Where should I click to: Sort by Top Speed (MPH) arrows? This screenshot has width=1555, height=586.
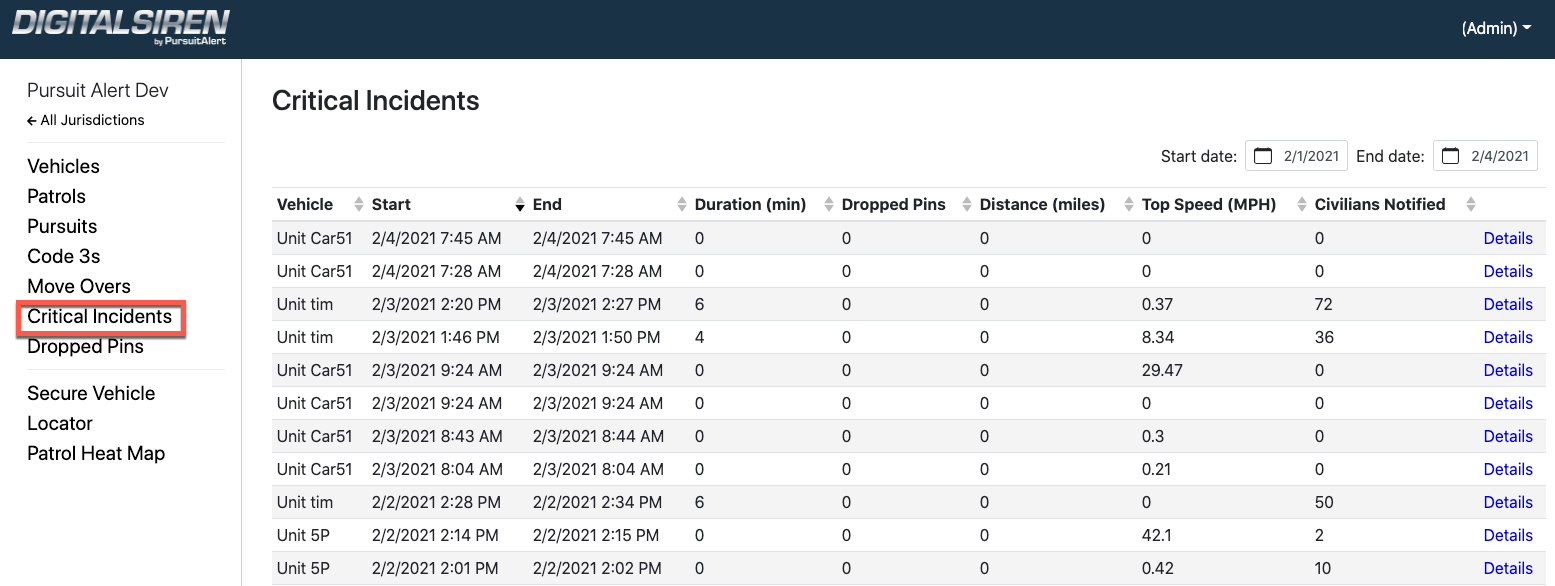tap(1302, 204)
